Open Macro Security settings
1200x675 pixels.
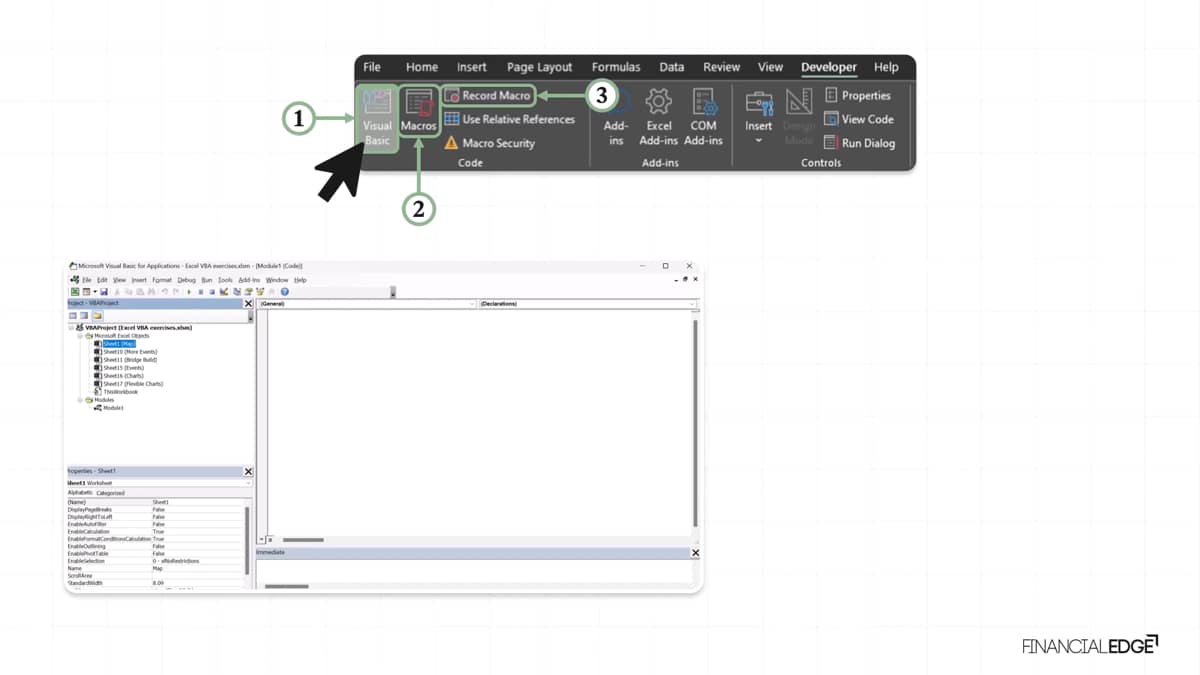tap(489, 143)
